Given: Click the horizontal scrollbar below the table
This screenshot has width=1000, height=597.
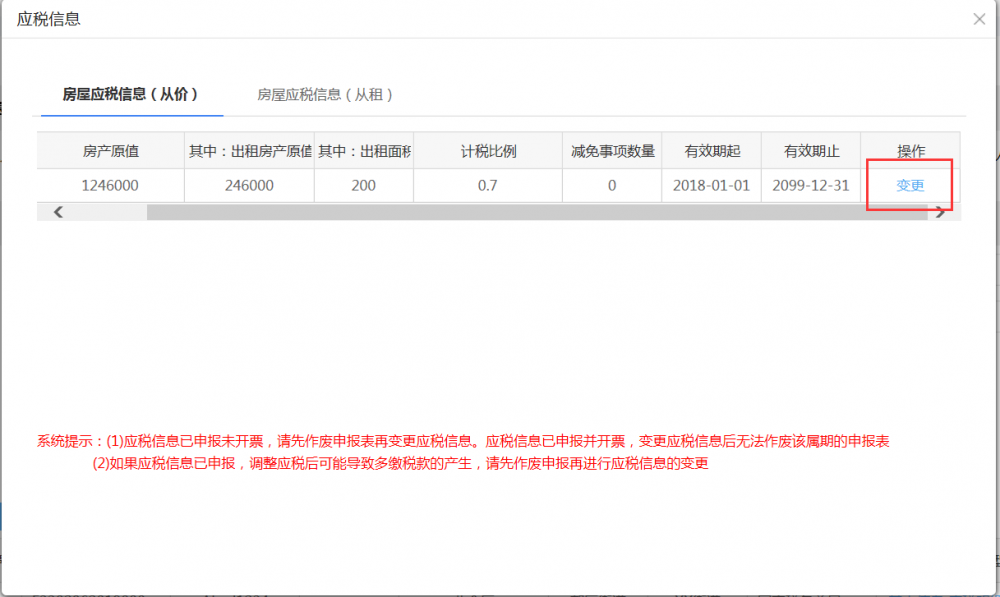Looking at the screenshot, I should (500, 212).
